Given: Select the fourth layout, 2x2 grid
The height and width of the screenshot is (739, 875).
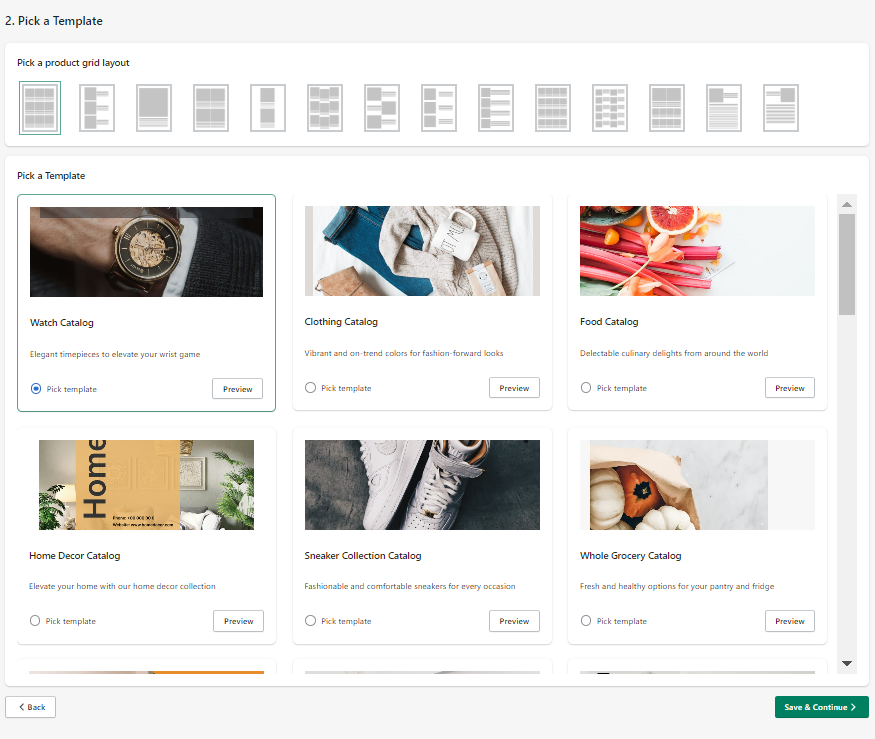Looking at the screenshot, I should [x=211, y=108].
